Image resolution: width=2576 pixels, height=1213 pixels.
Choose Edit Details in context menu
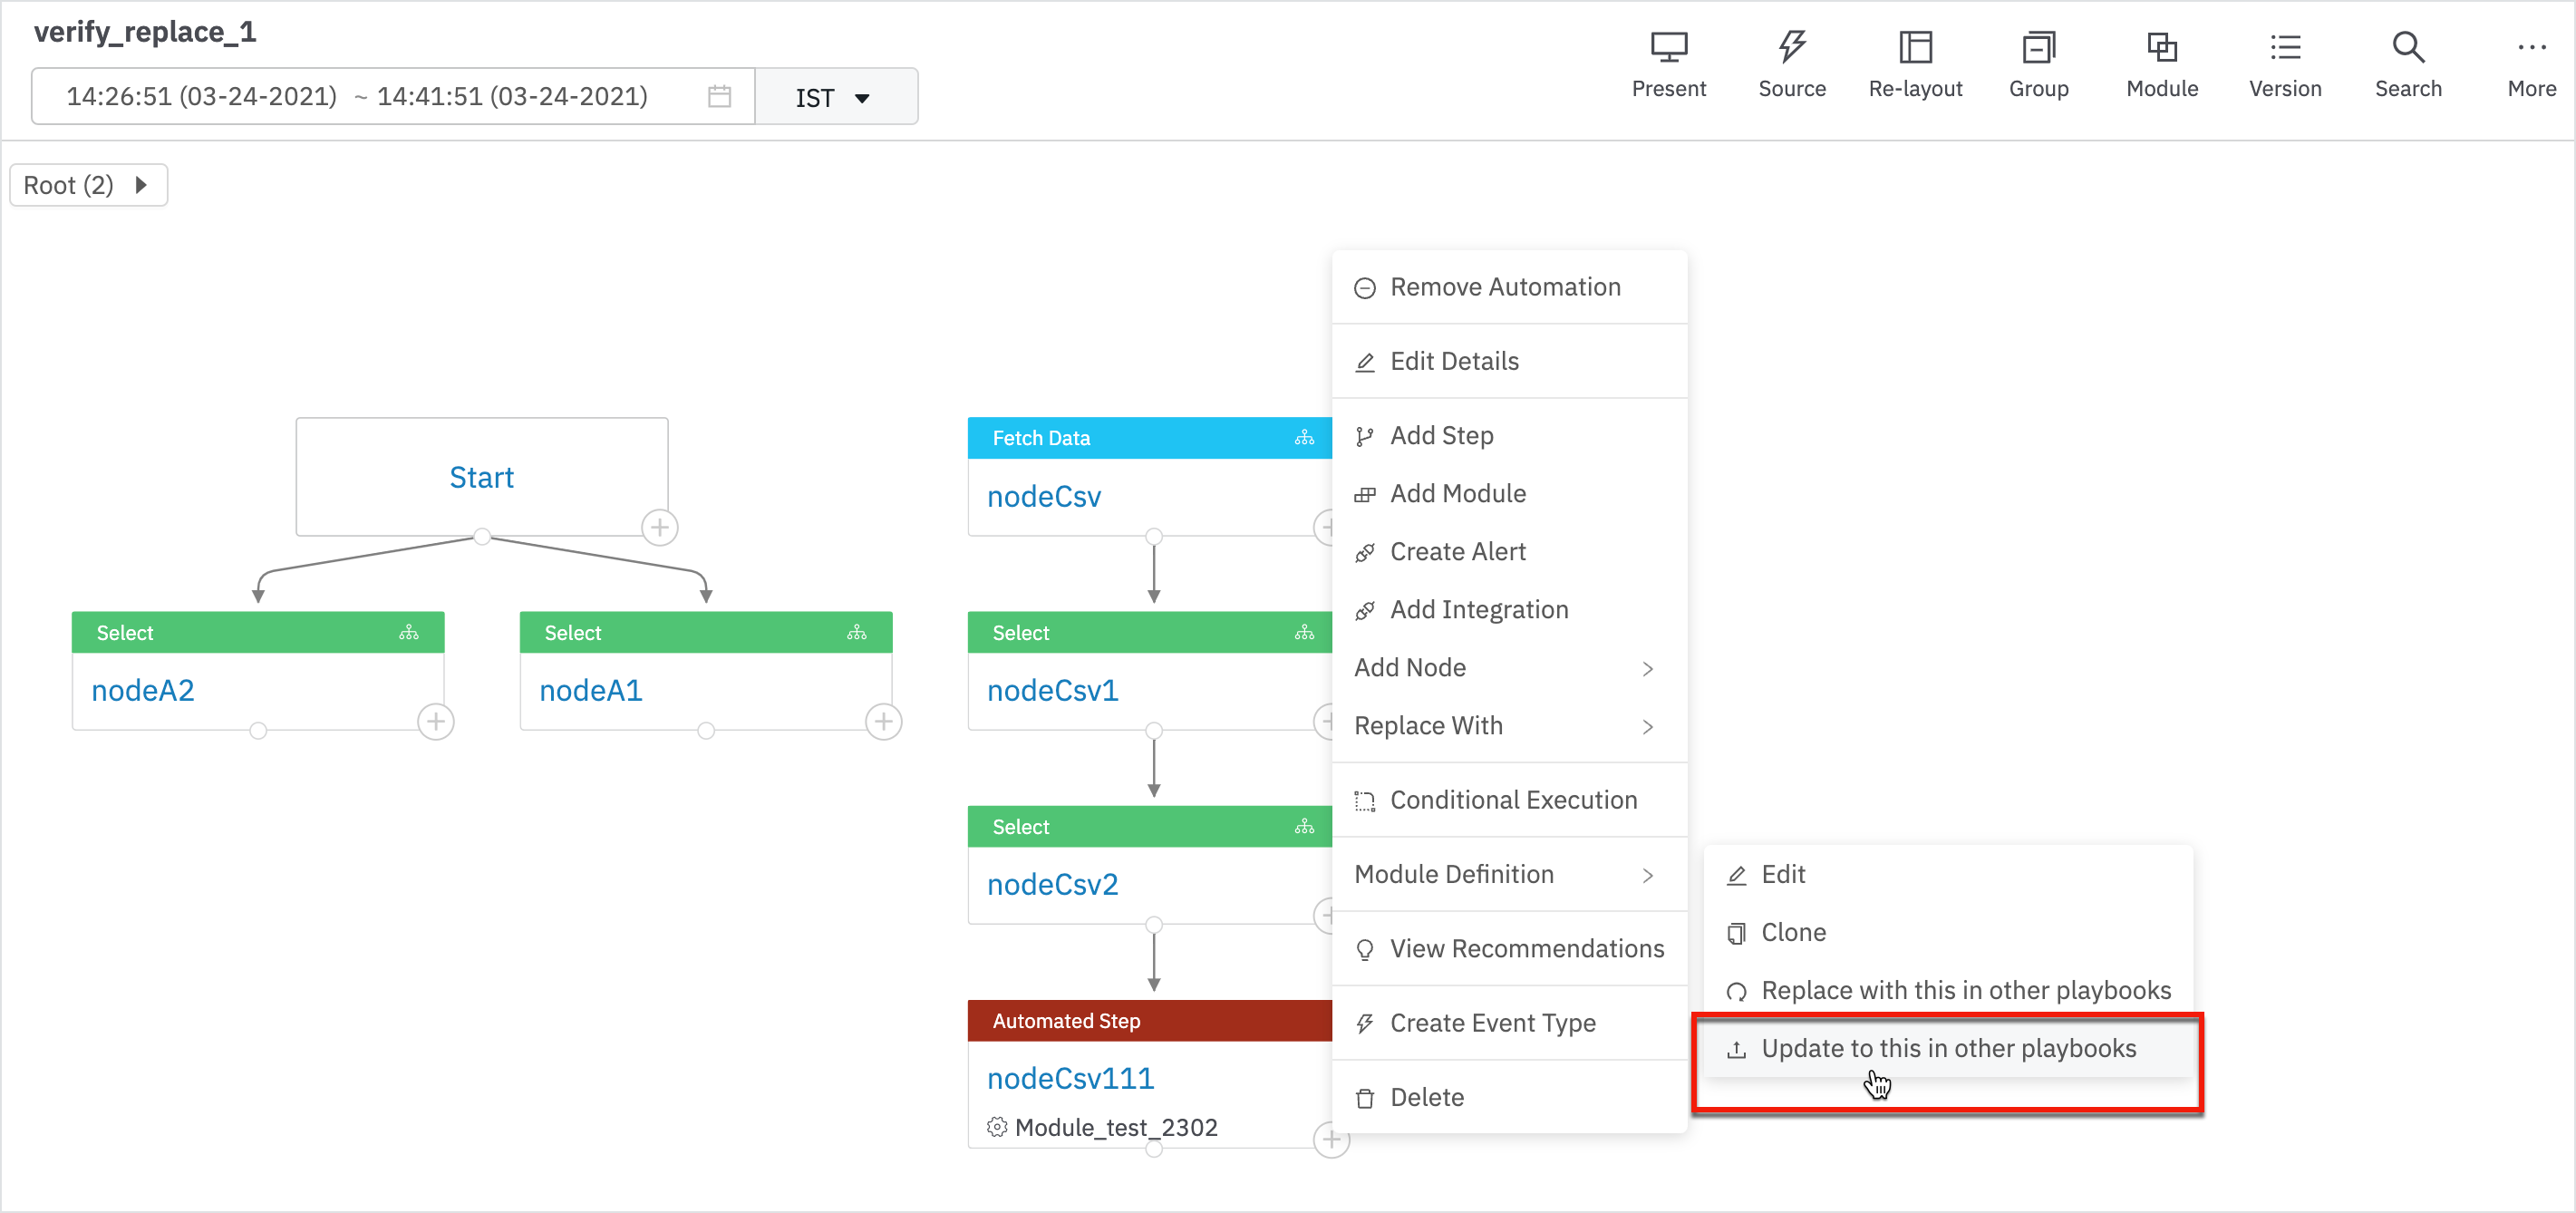click(1510, 361)
